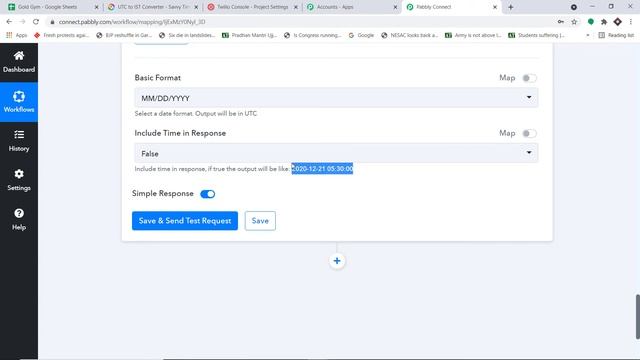Click 'Select a date format' hint text
This screenshot has width=640, height=360.
click(x=196, y=113)
